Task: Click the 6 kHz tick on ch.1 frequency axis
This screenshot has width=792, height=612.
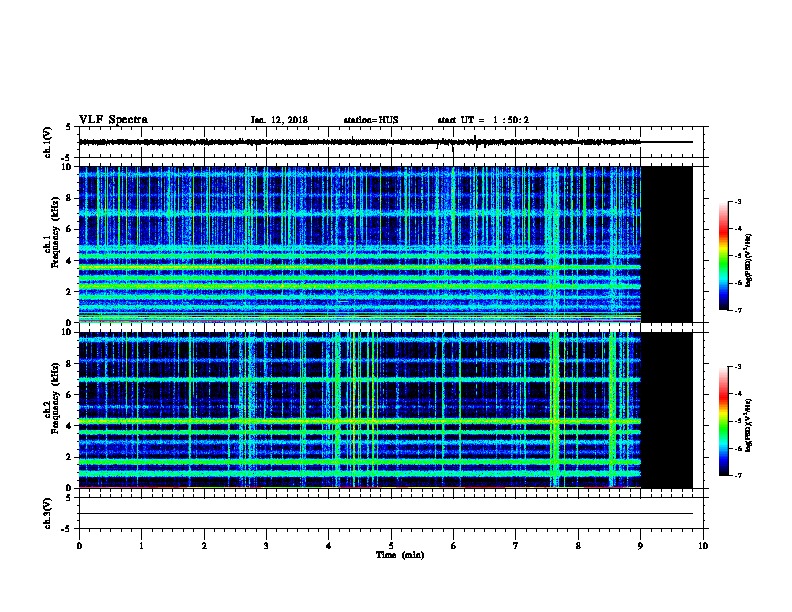Action: (69, 229)
